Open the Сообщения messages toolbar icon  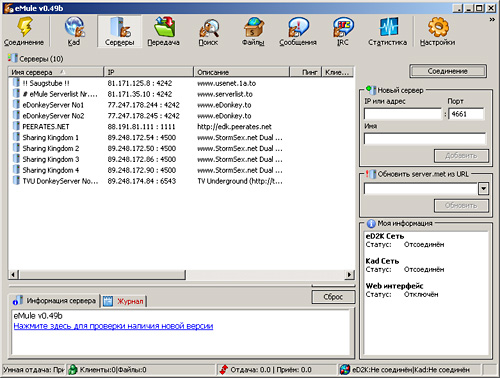pyautogui.click(x=298, y=31)
